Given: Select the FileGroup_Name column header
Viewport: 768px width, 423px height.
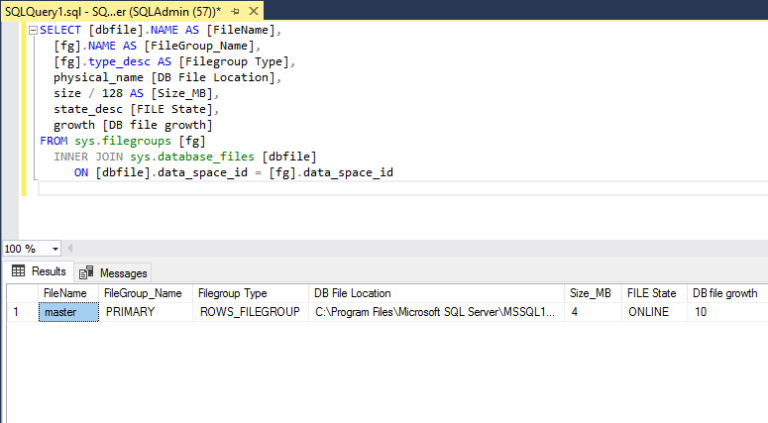Looking at the screenshot, I should (145, 293).
